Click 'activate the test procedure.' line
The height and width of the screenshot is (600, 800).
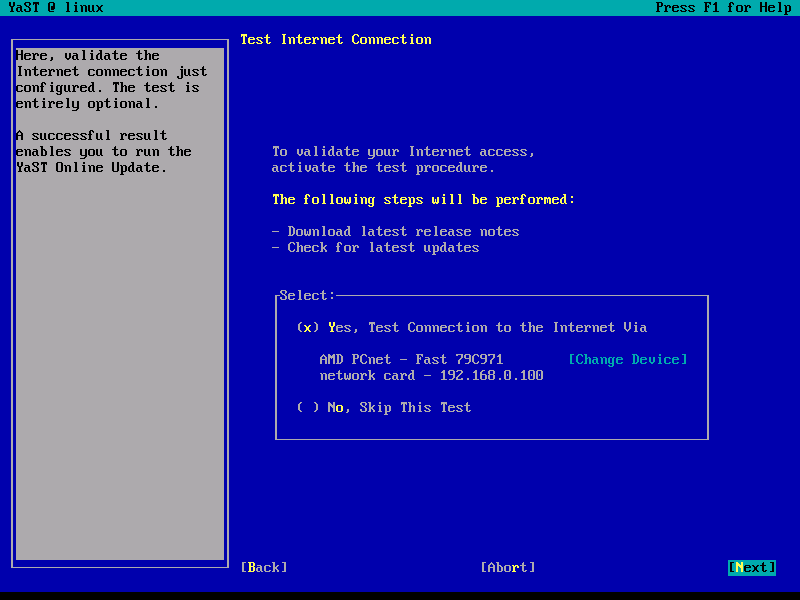383,168
